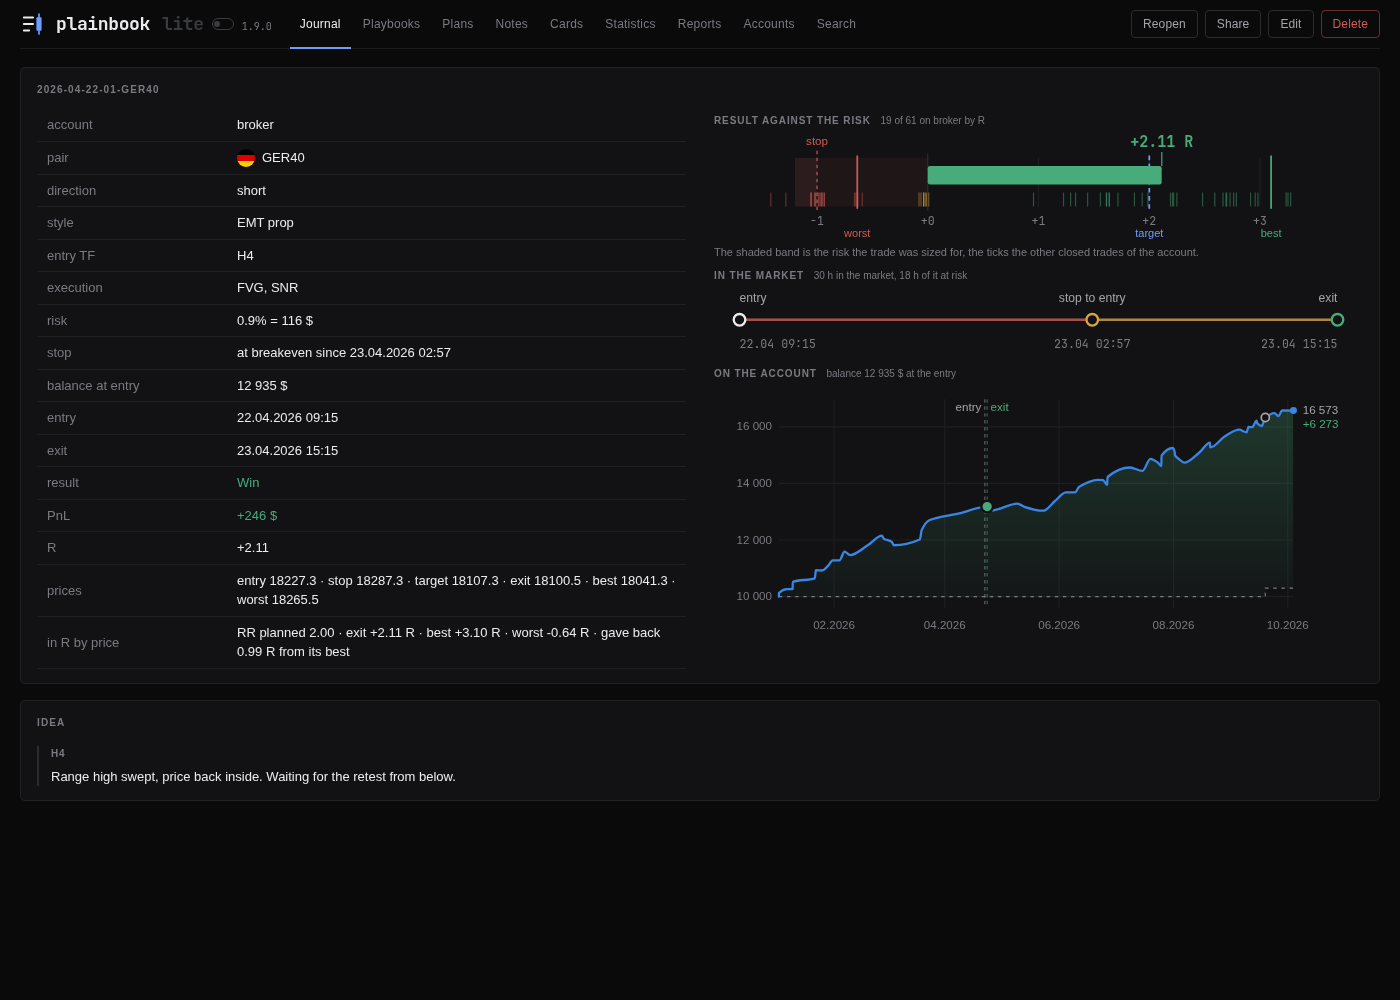Click the short direction value
The height and width of the screenshot is (1000, 1400).
[251, 191]
